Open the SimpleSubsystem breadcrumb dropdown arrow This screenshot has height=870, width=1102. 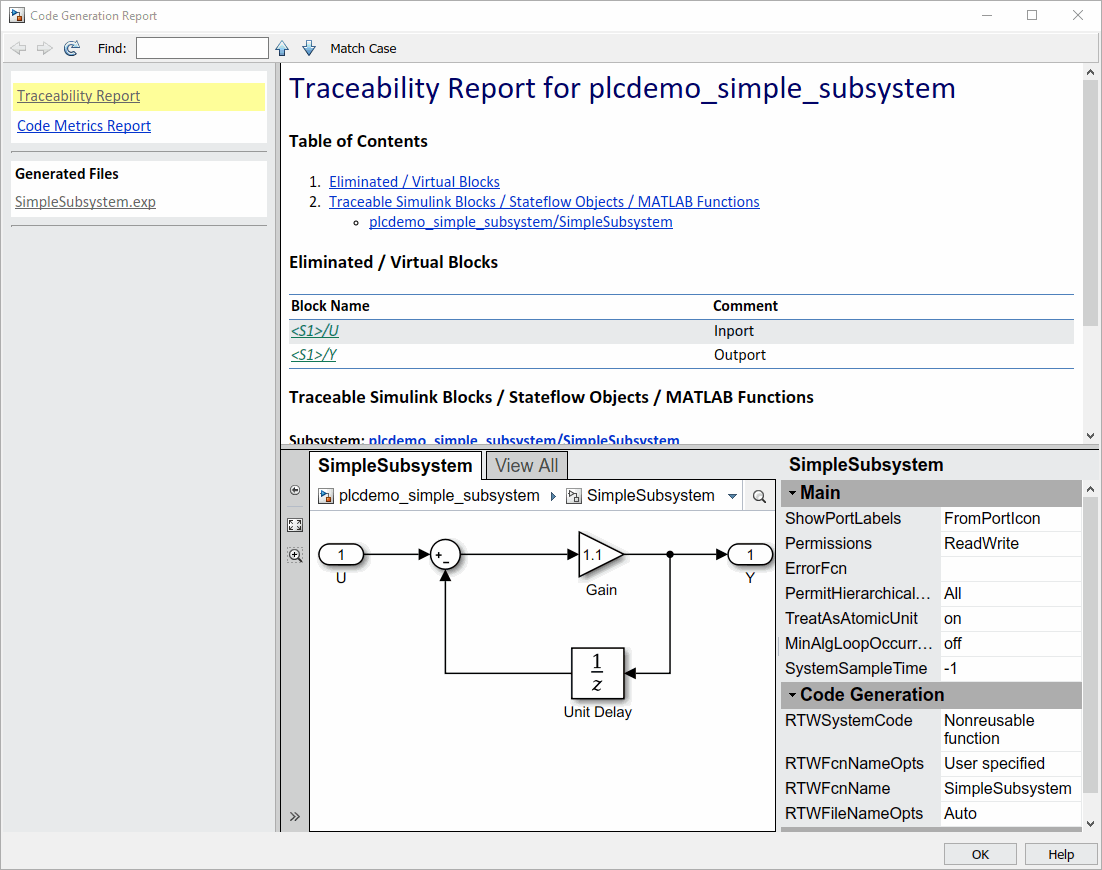733,496
